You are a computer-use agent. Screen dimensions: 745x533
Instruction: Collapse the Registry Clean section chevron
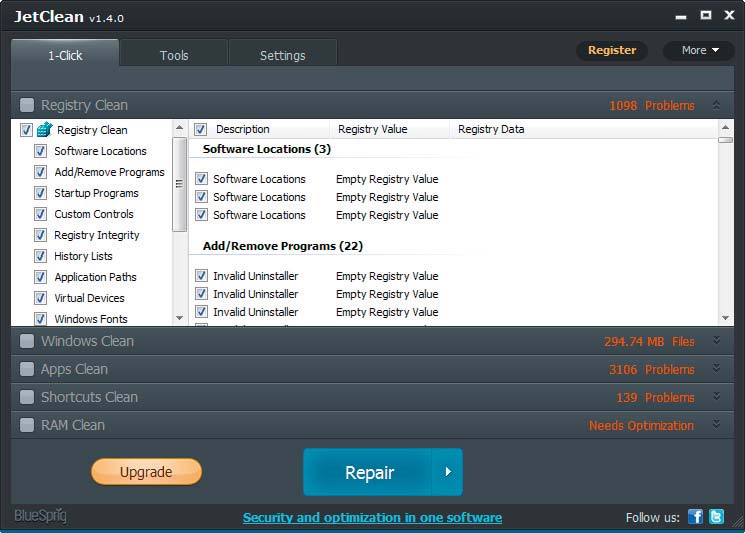tap(716, 105)
